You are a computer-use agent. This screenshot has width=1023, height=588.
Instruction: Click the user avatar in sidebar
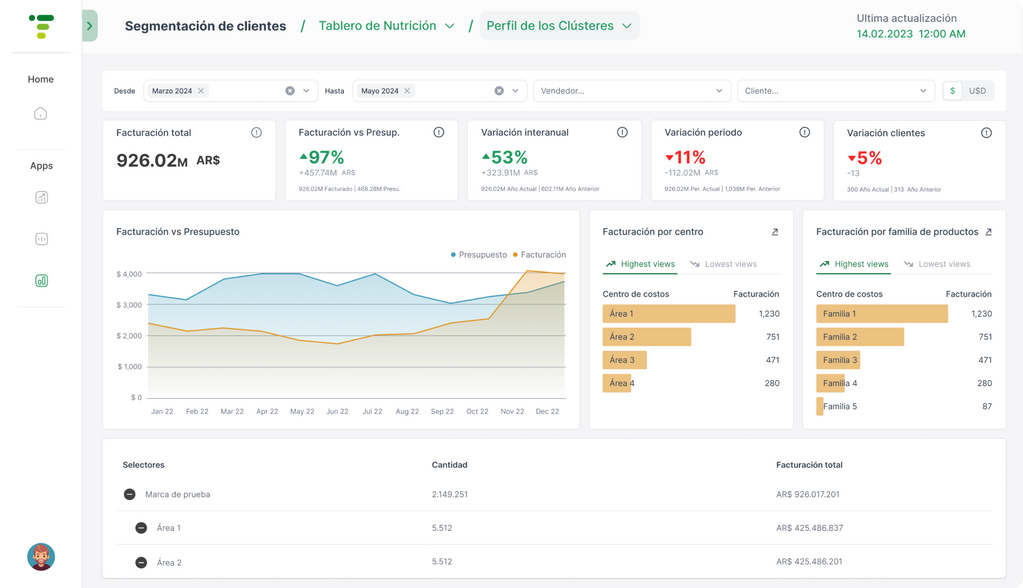[41, 556]
